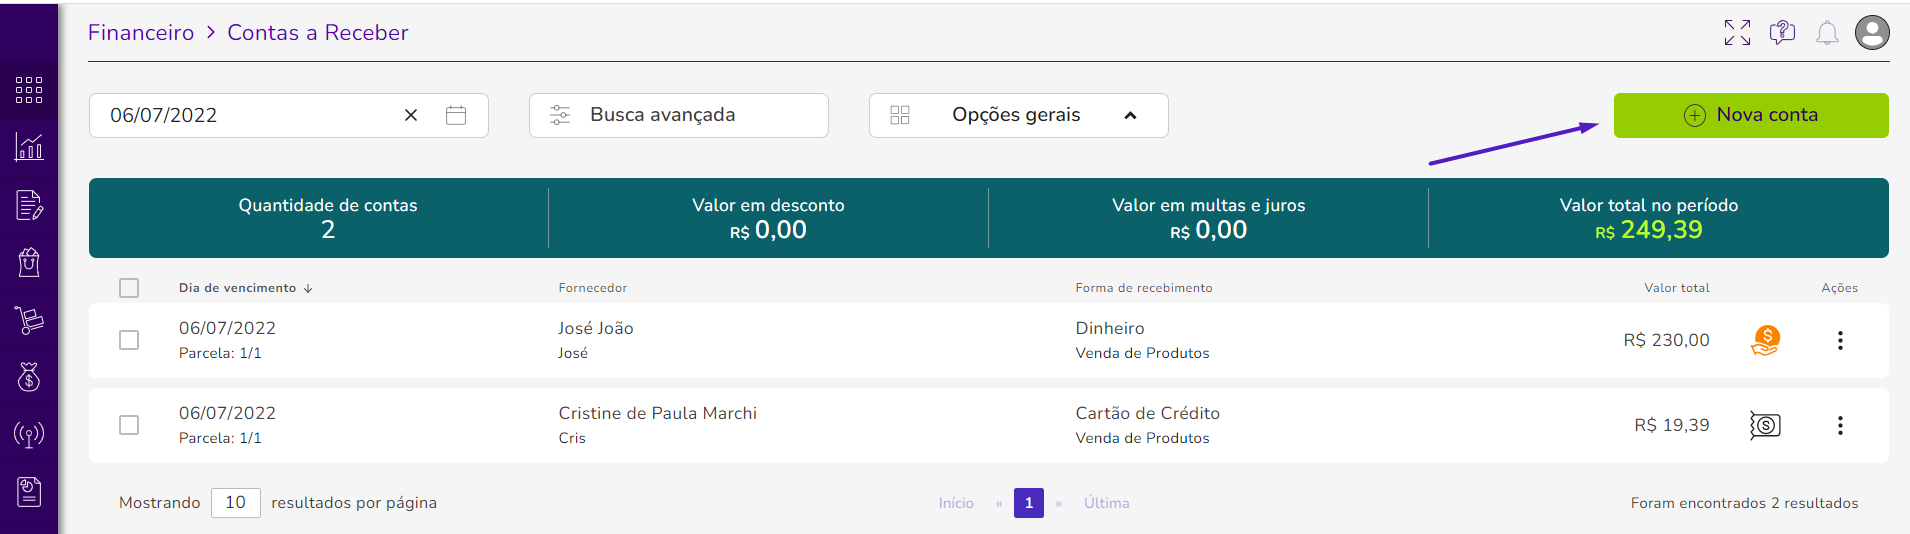Toggle fullscreen expand icon
This screenshot has height=534, width=1910.
point(1737,33)
